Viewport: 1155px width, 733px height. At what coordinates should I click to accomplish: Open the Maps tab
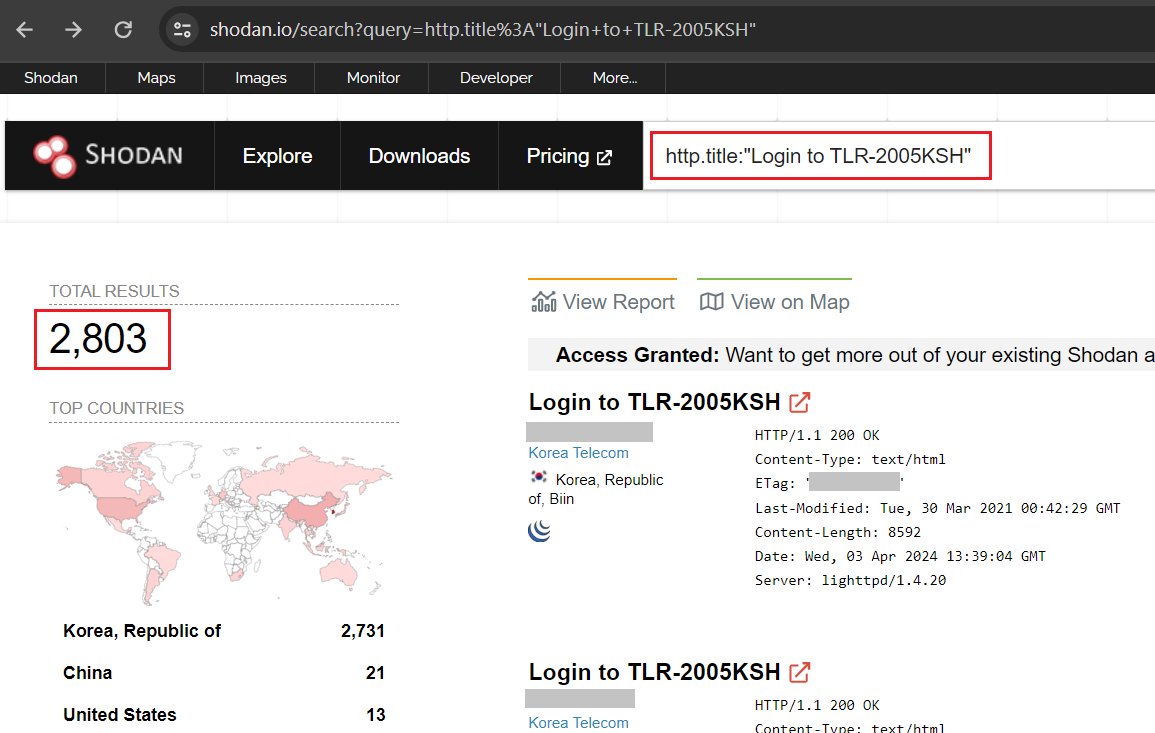point(156,77)
